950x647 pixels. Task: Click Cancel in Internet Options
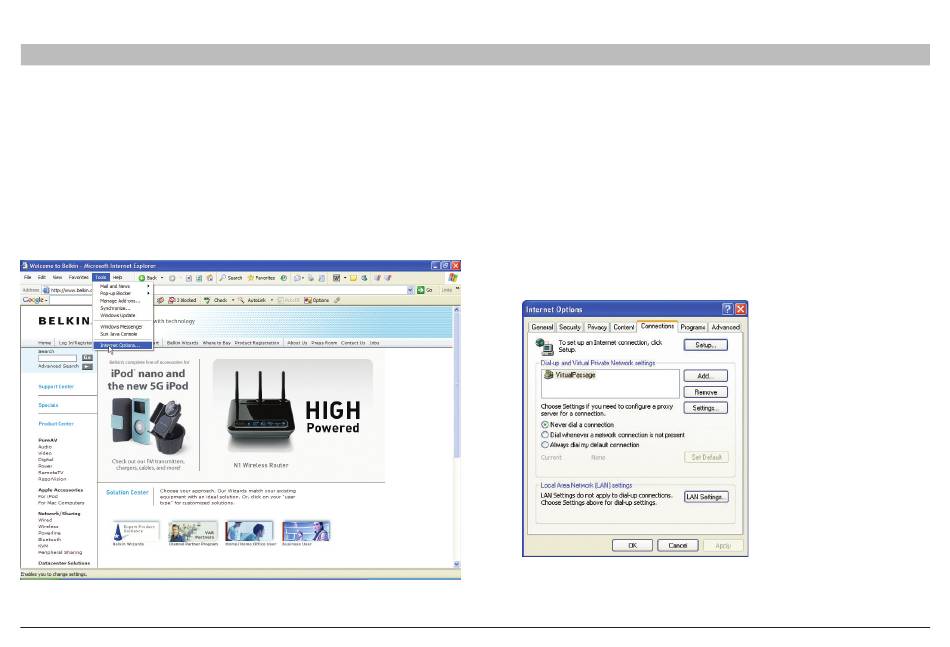click(677, 545)
